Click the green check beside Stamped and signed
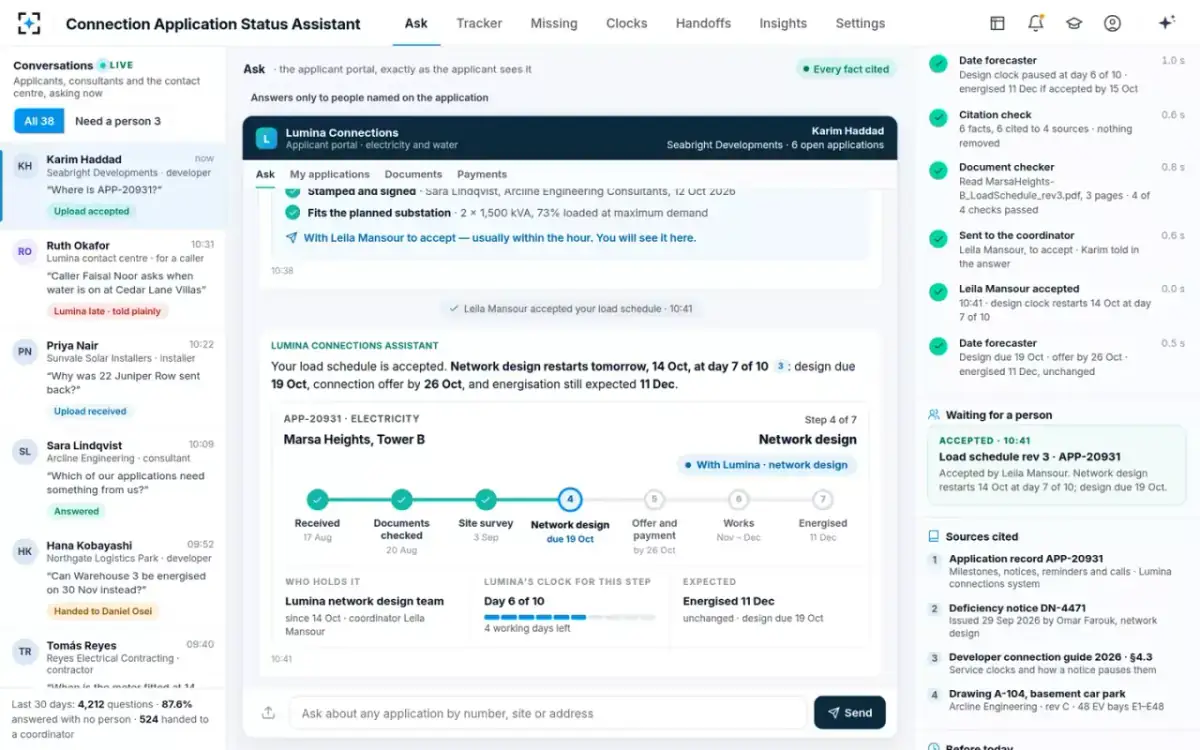This screenshot has height=750, width=1200. 292,191
